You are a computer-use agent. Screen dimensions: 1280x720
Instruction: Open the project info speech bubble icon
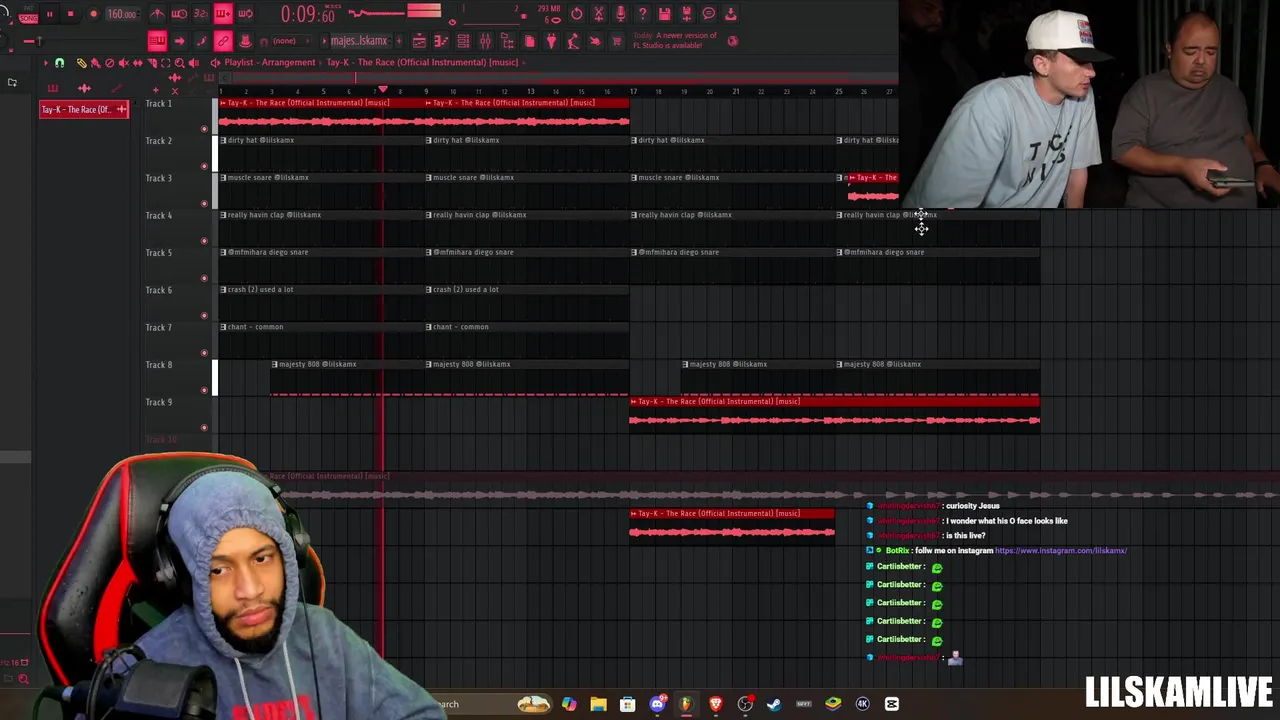tap(709, 13)
